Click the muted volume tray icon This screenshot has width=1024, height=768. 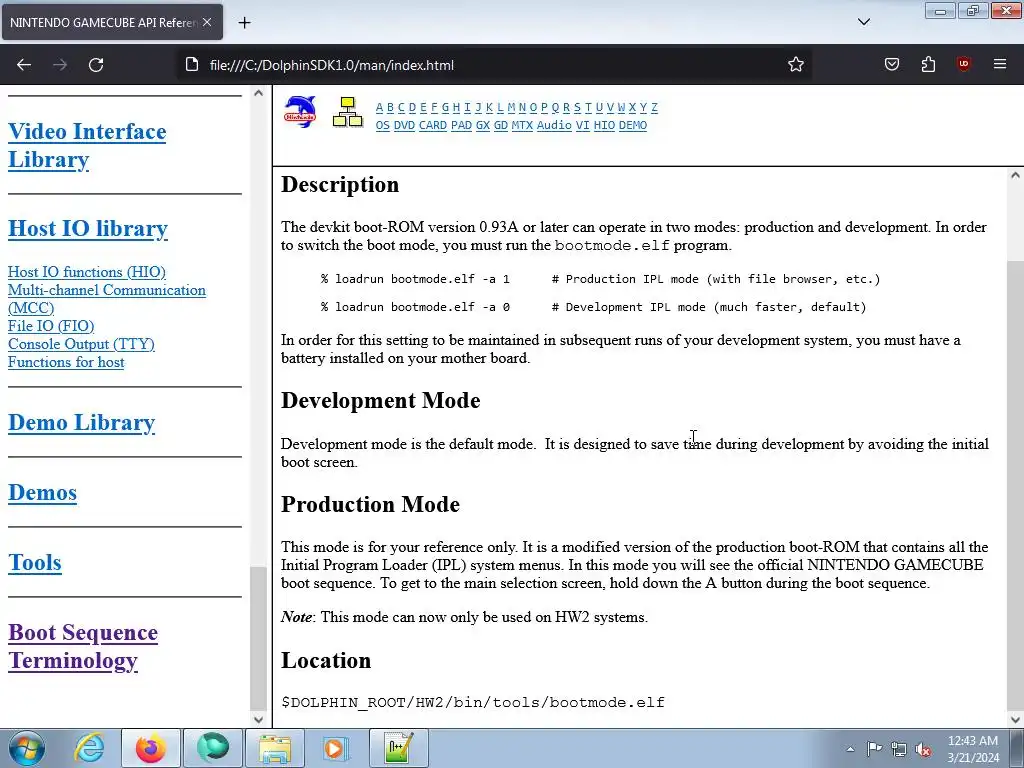923,750
